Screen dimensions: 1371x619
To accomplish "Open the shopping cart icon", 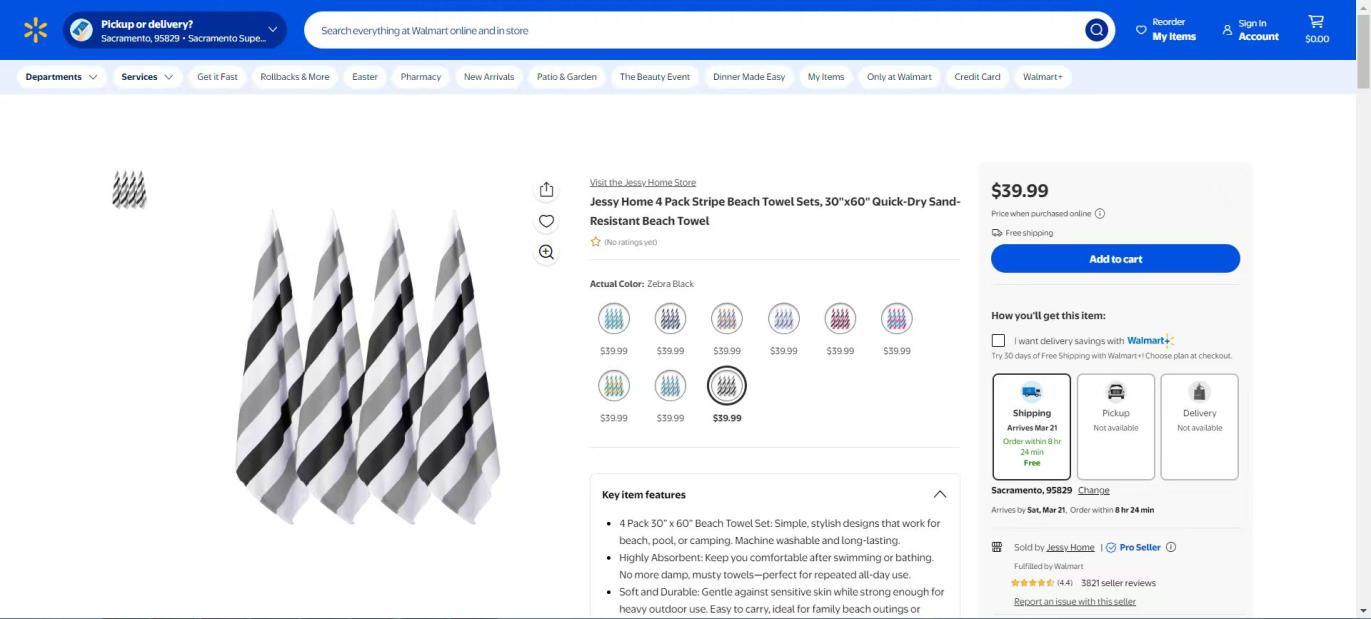I will tap(1316, 29).
